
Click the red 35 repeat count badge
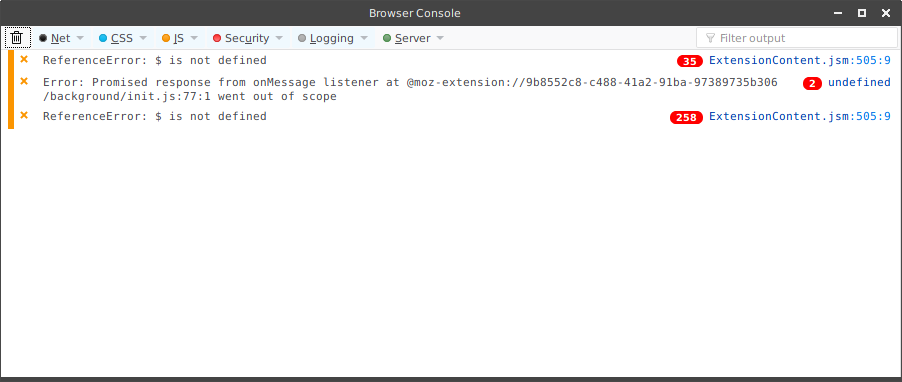pos(690,61)
